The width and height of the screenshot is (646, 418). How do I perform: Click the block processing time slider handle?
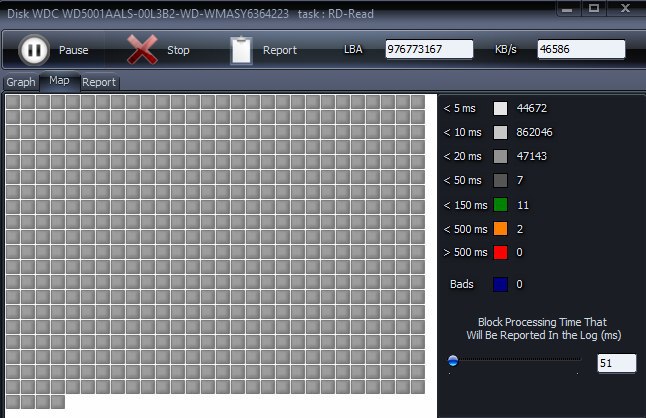(453, 361)
